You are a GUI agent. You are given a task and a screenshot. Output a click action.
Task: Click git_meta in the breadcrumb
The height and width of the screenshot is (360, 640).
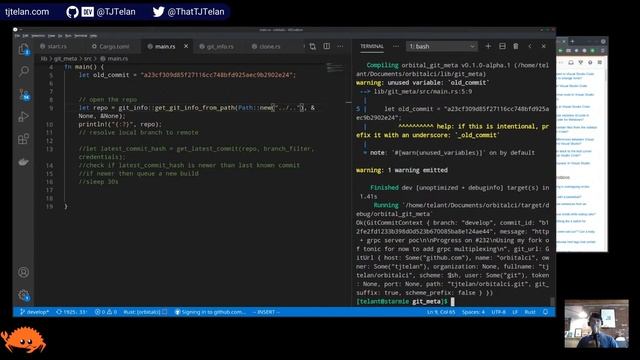click(x=65, y=58)
